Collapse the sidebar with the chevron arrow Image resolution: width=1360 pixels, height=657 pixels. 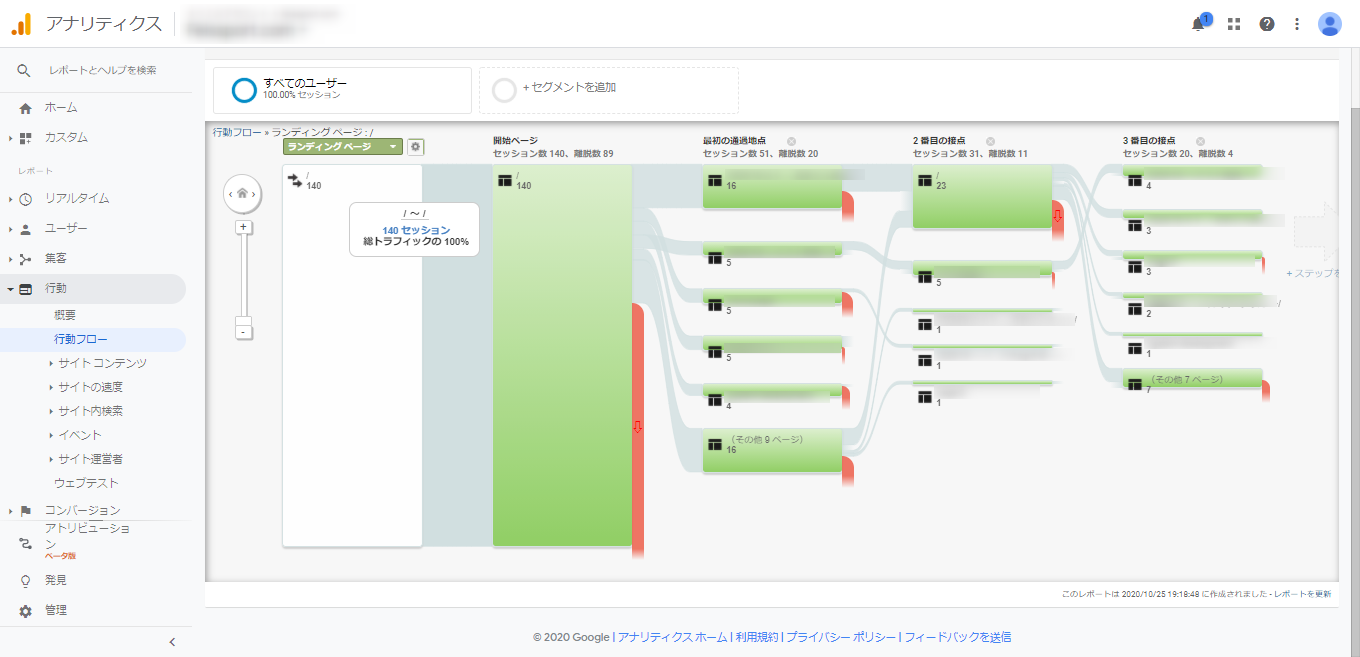(172, 642)
